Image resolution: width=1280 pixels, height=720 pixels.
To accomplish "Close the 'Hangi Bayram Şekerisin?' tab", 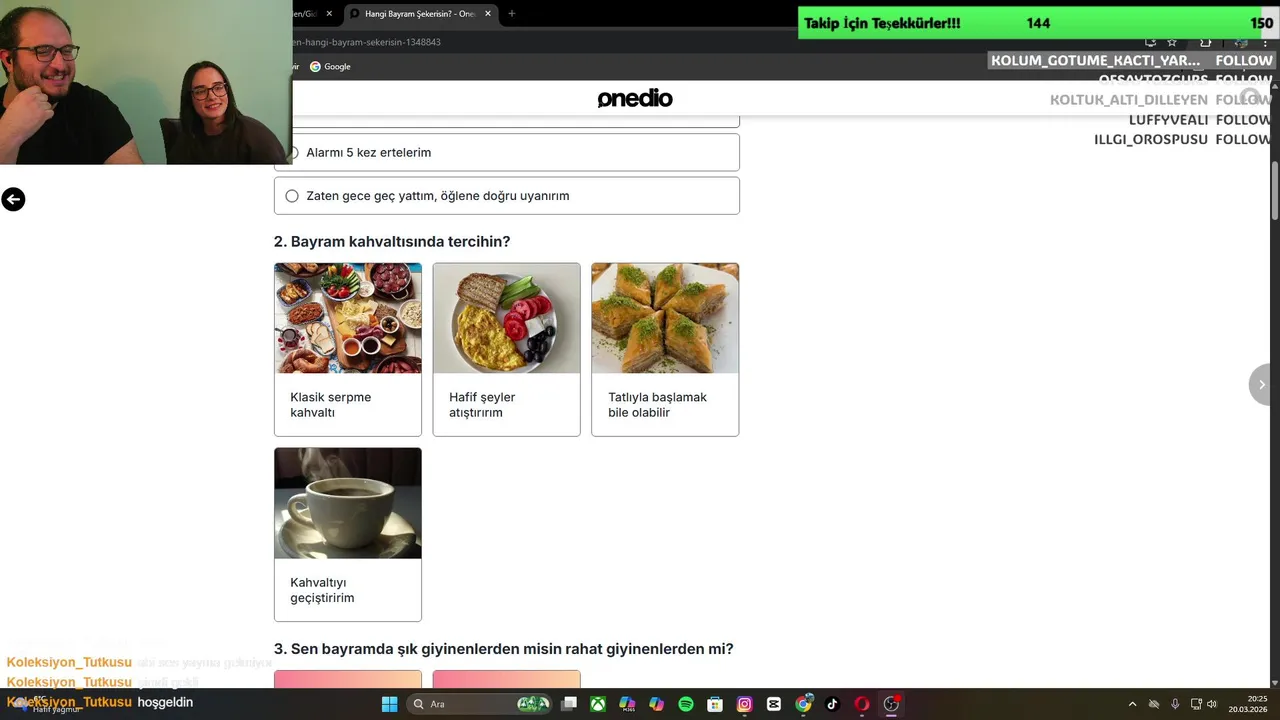I will tap(488, 14).
